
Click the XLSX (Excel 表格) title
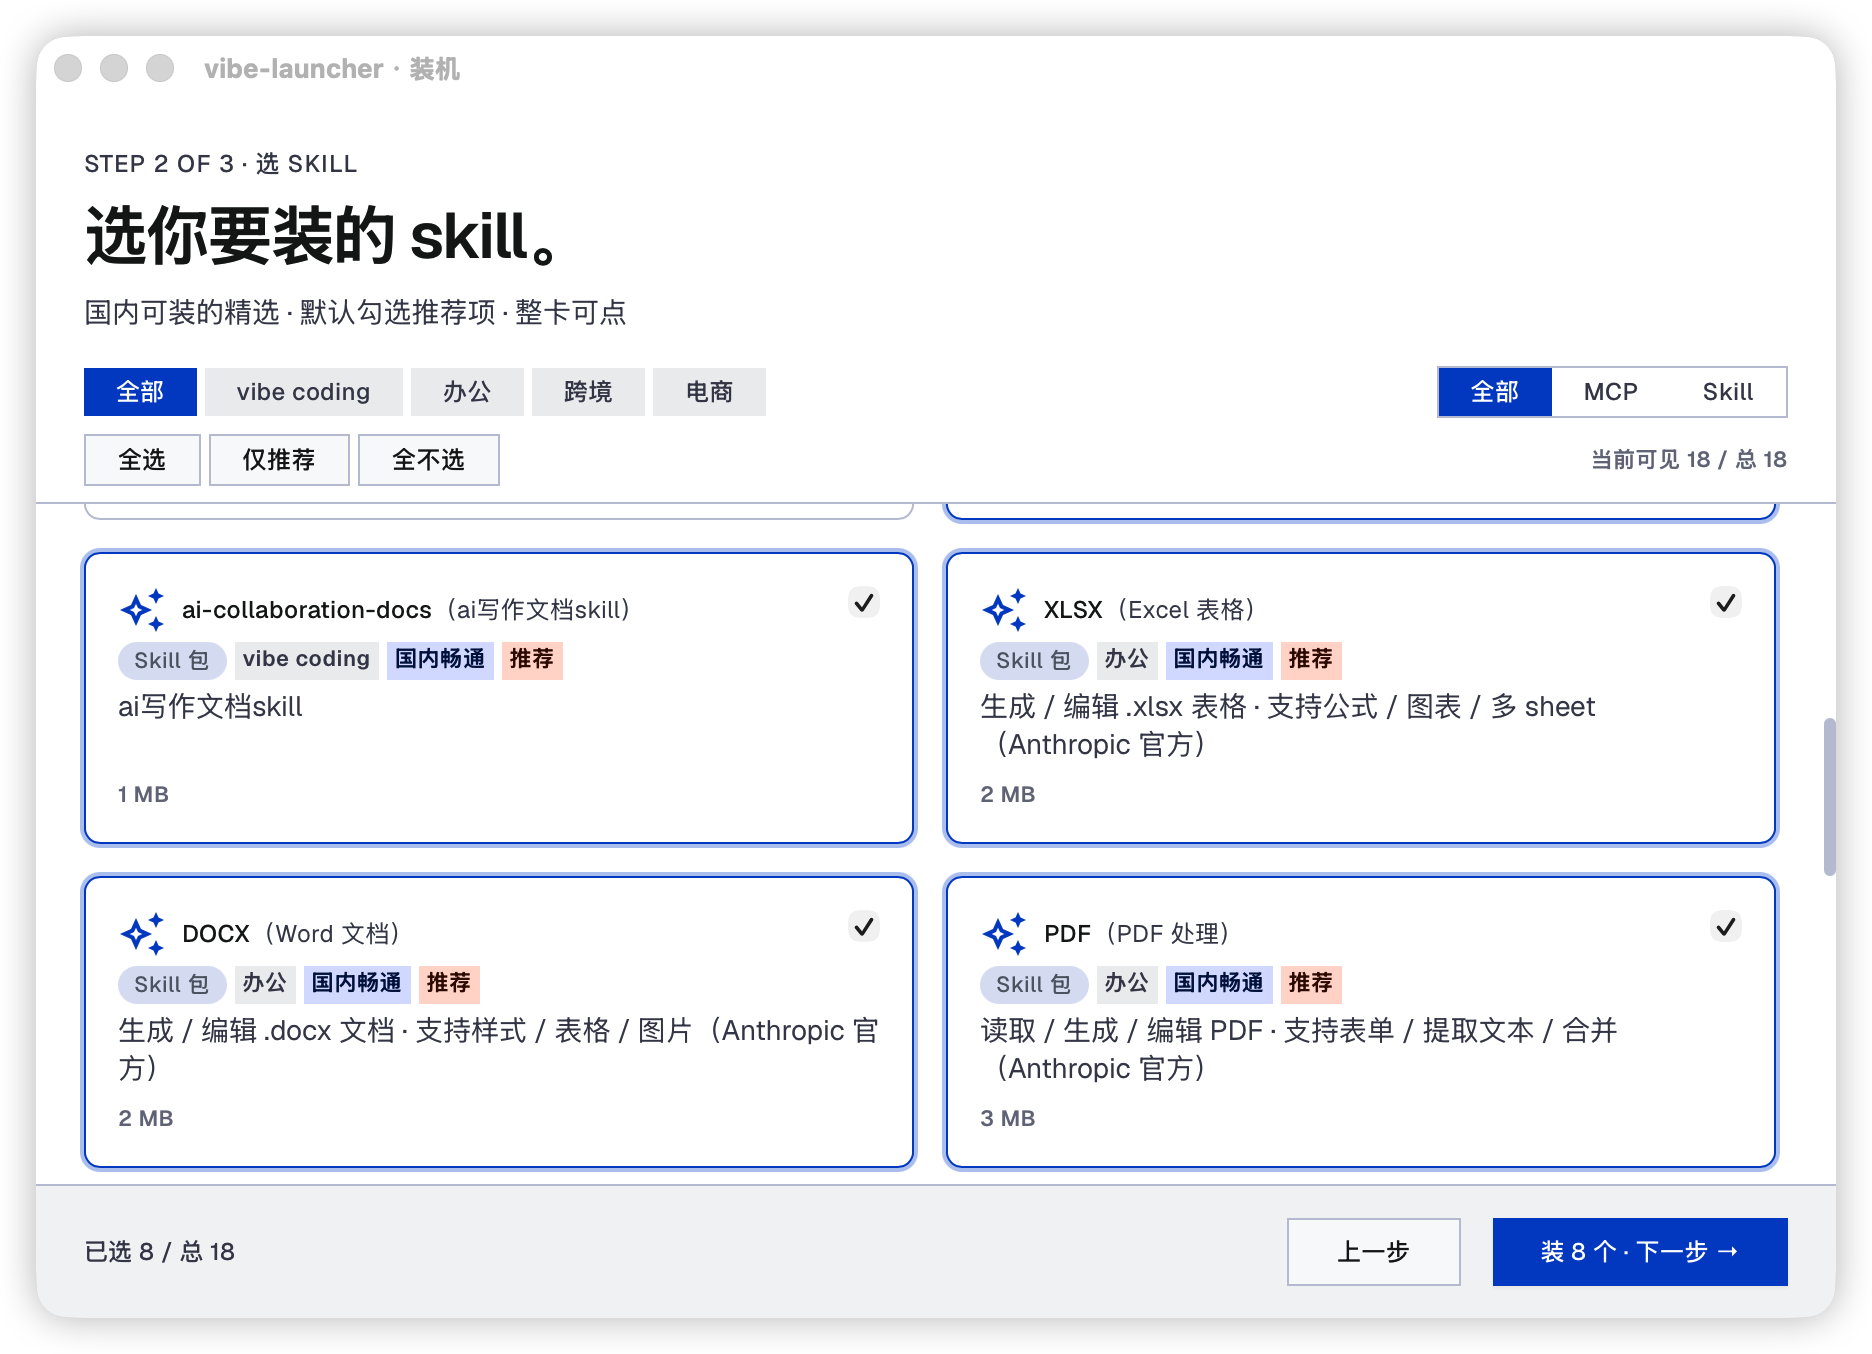1149,610
